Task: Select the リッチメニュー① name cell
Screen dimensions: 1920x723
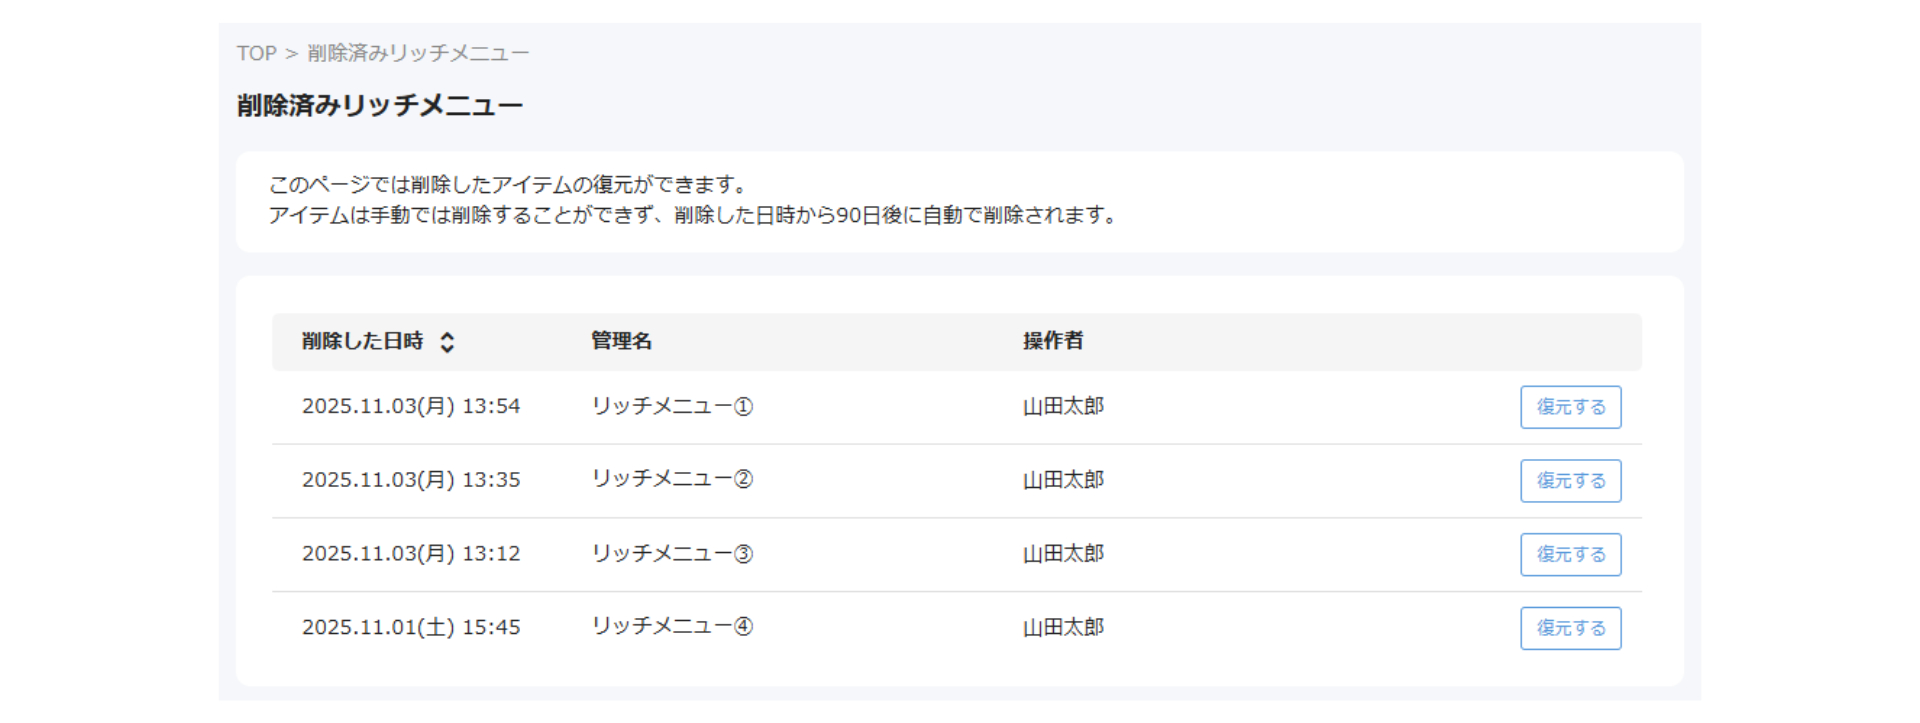Action: (x=672, y=406)
